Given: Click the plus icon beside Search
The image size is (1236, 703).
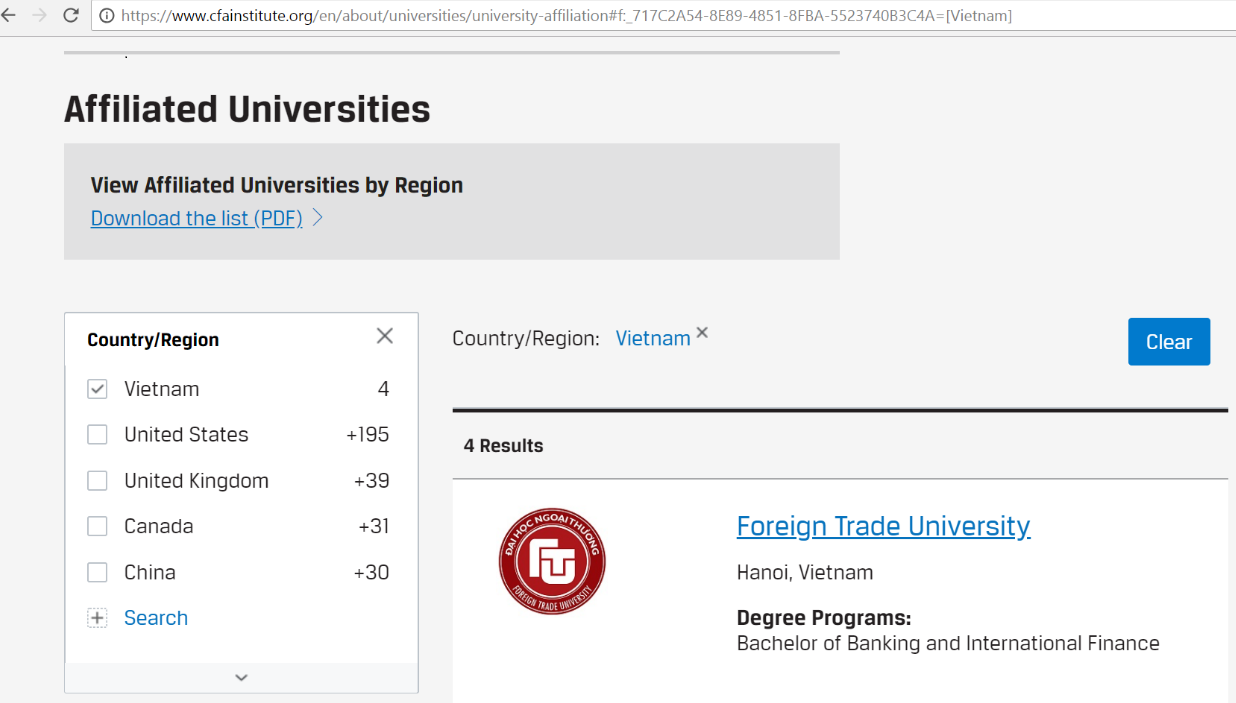Looking at the screenshot, I should tap(97, 618).
